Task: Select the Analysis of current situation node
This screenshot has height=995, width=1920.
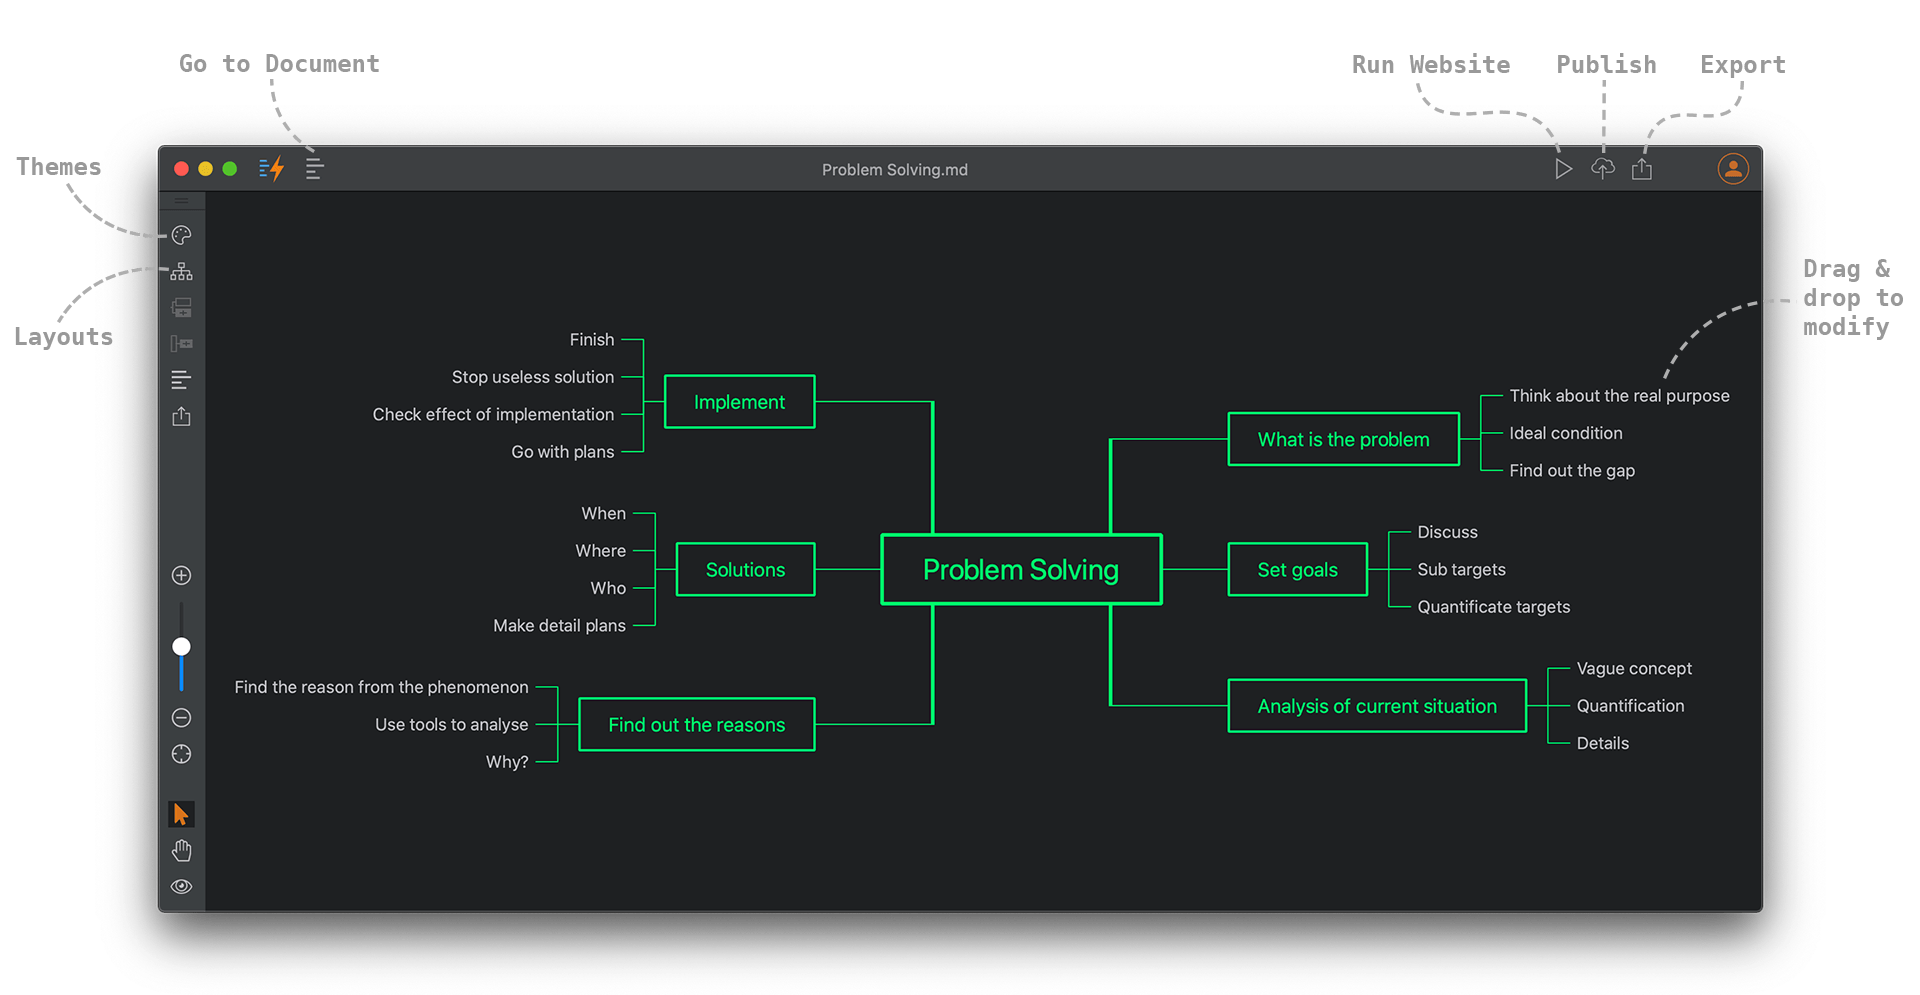Action: (x=1376, y=705)
